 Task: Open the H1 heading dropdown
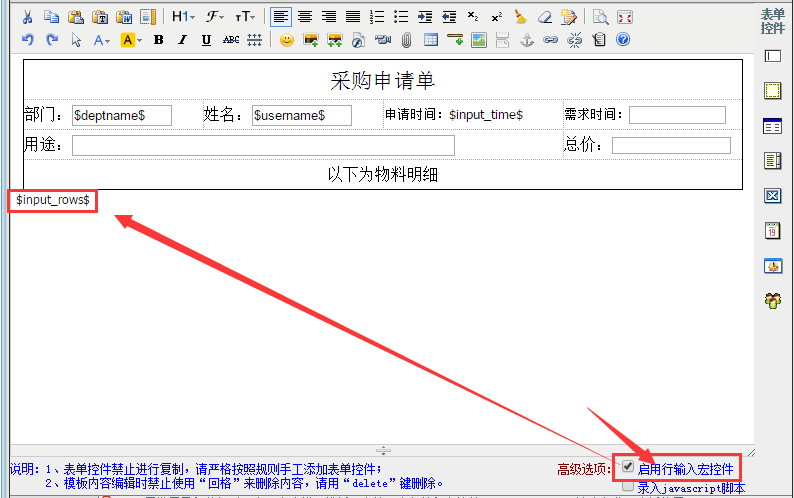coord(183,17)
